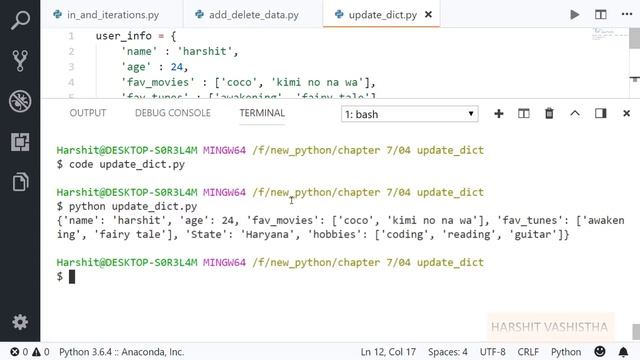Open errors and warnings count in status bar
Image resolution: width=640 pixels, height=360 pixels.
[x=29, y=352]
